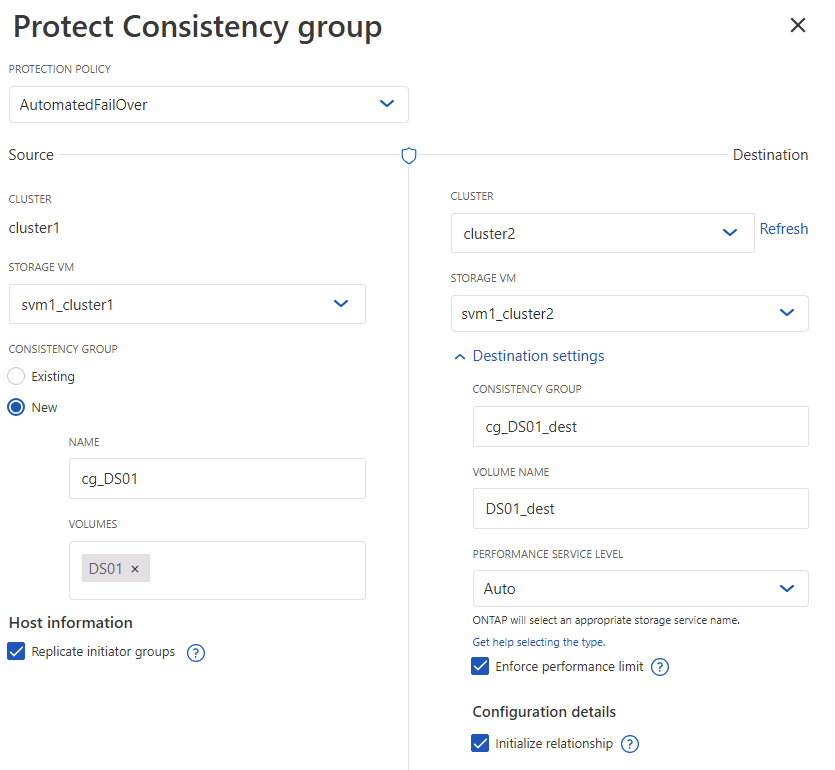Select the New consistency group radio
Image resolution: width=835 pixels, height=770 pixels.
point(16,407)
